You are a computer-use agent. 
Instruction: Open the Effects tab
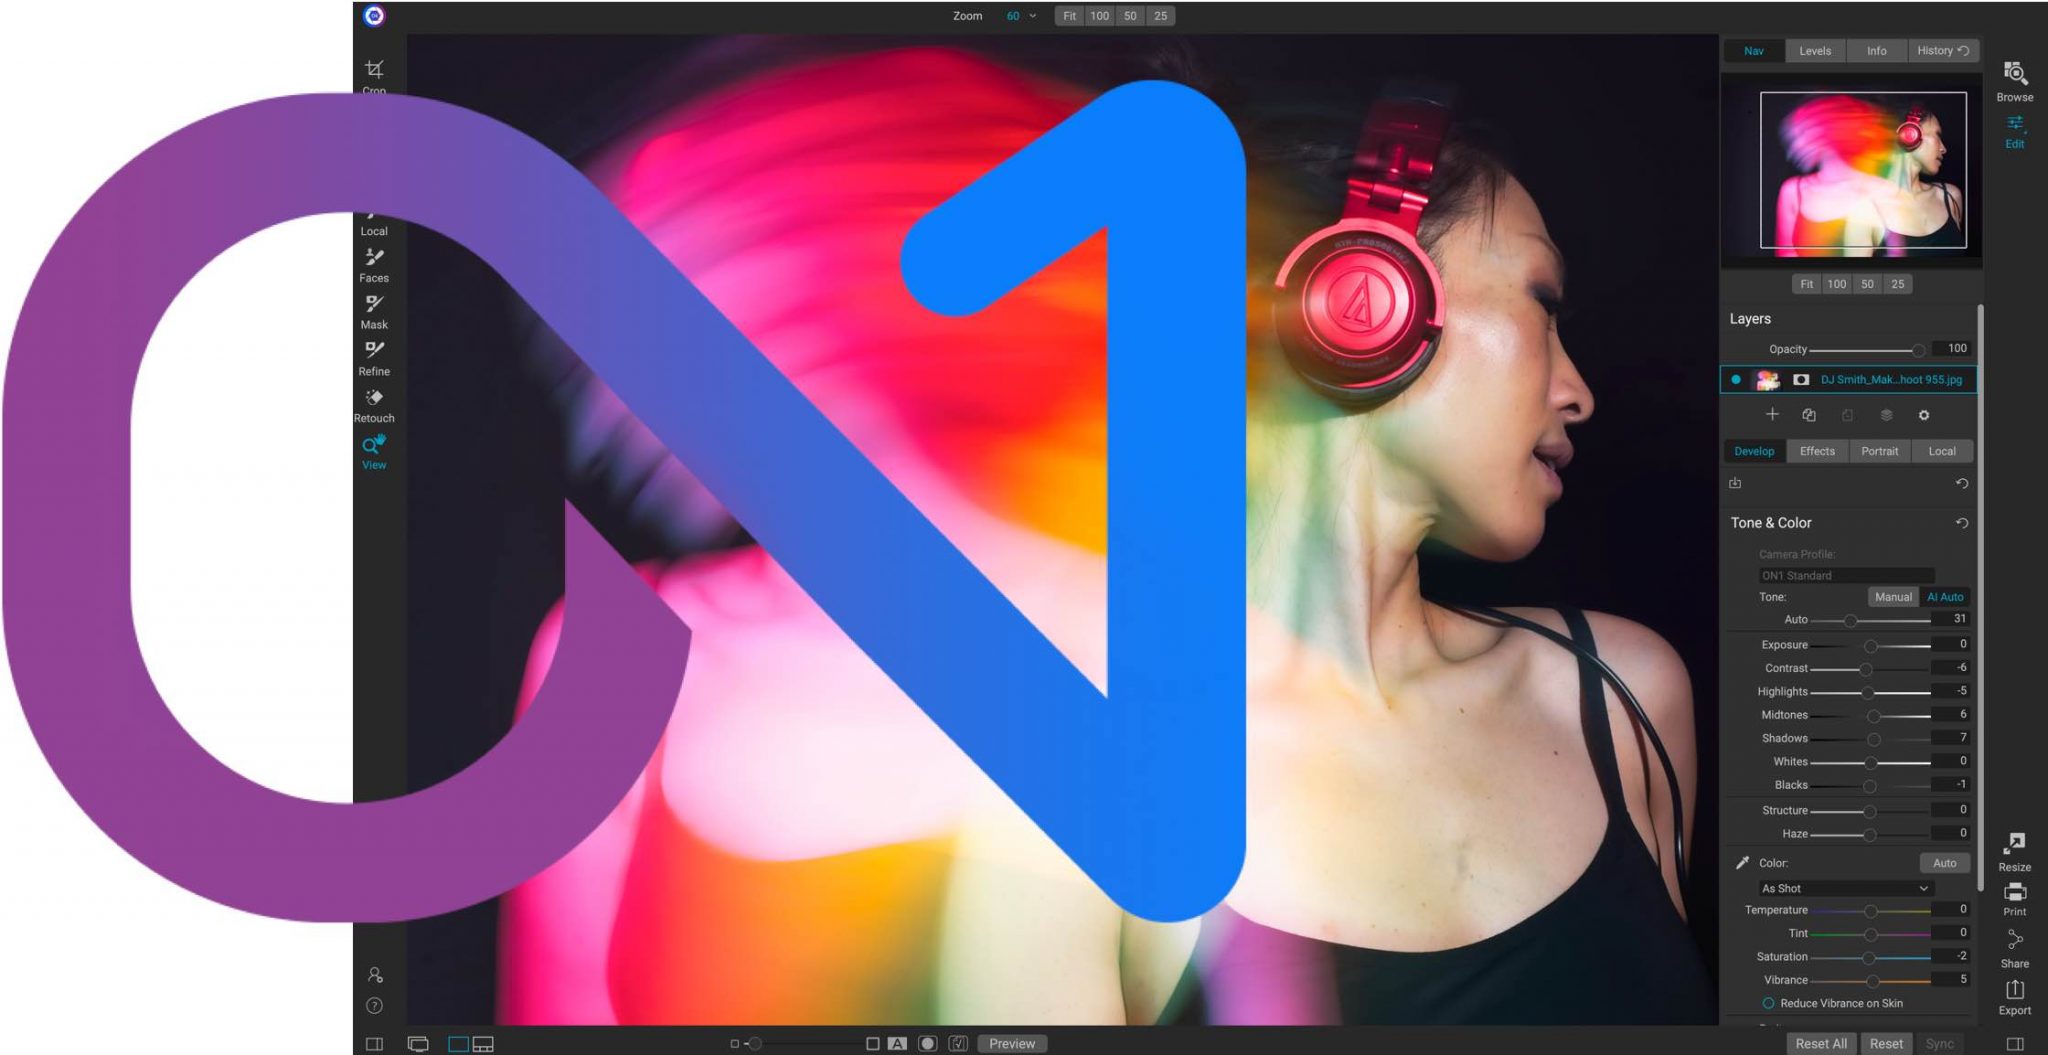tap(1817, 451)
